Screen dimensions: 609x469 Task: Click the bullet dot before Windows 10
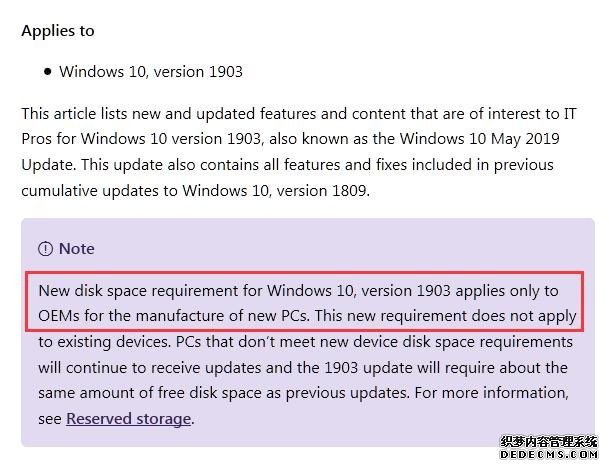point(47,71)
